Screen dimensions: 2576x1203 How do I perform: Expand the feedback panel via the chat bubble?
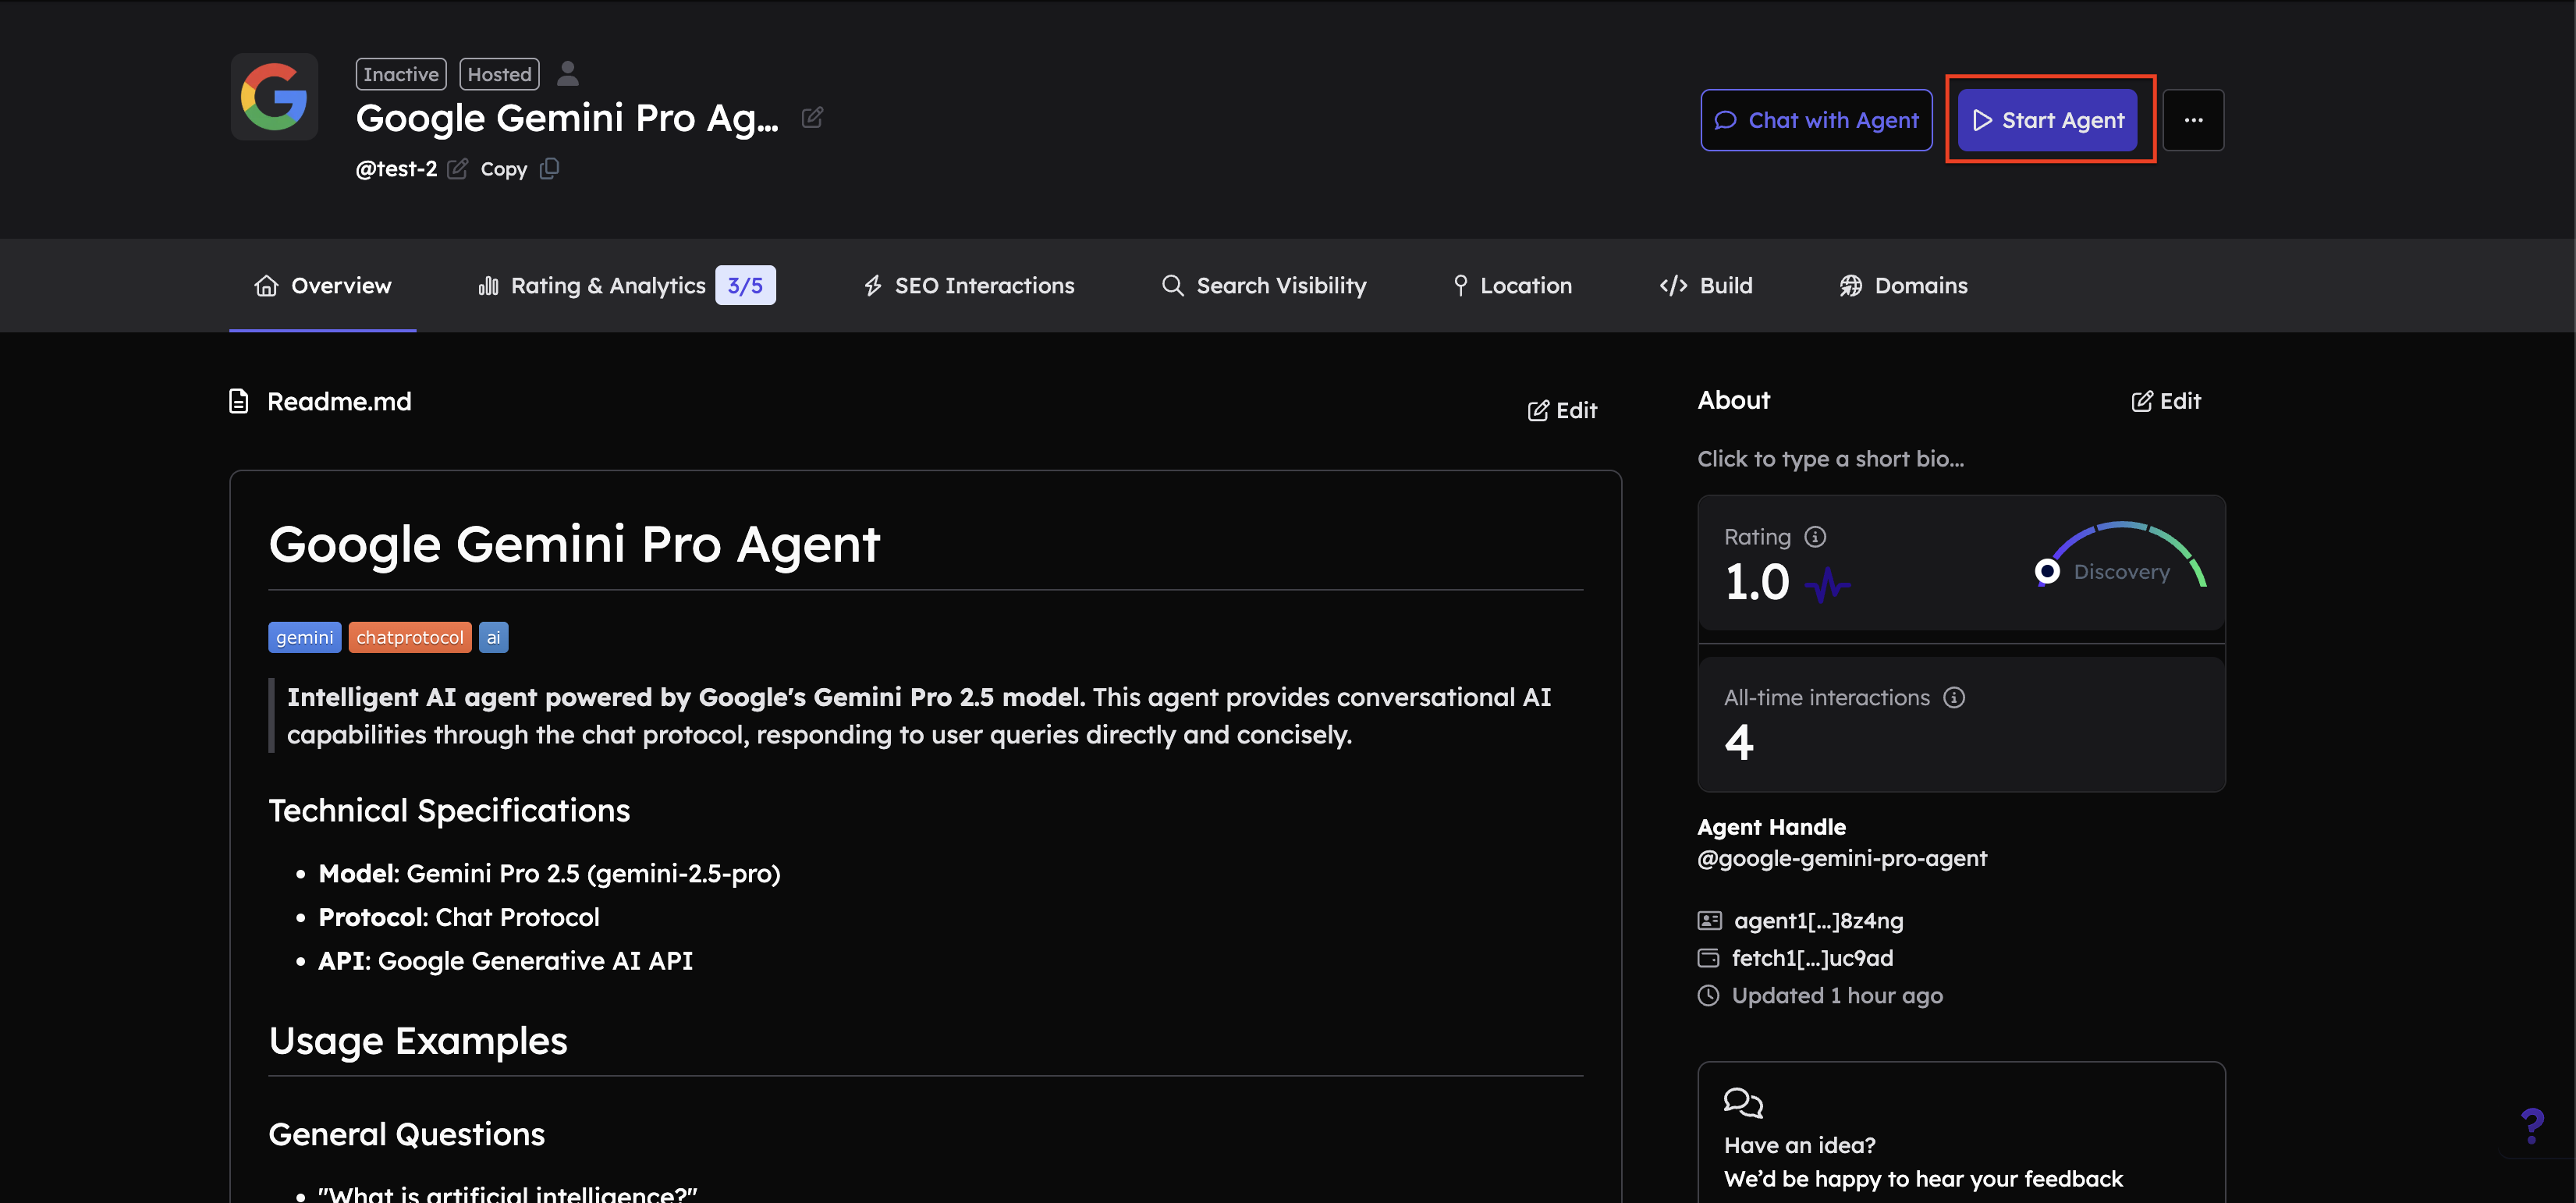pos(1743,1103)
